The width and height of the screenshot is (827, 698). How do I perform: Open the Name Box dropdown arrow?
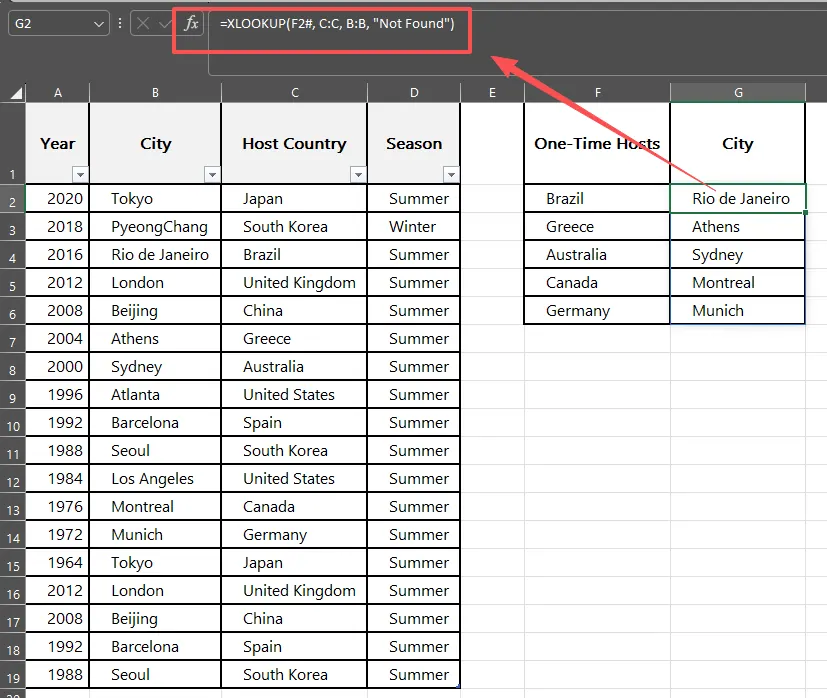[98, 23]
